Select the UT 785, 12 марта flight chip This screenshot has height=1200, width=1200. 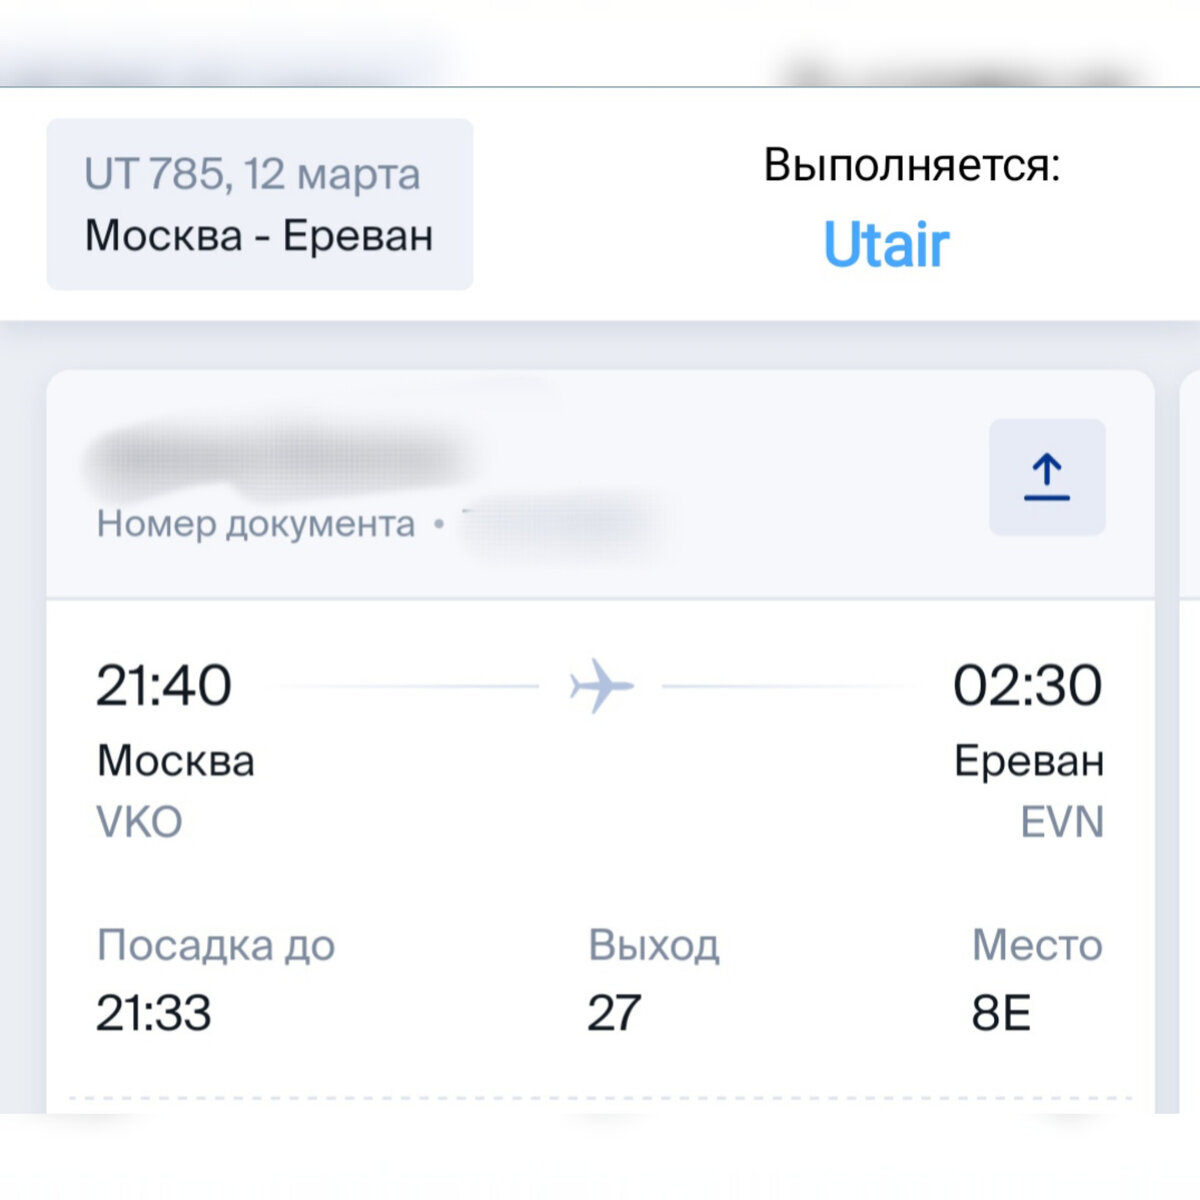click(x=260, y=204)
